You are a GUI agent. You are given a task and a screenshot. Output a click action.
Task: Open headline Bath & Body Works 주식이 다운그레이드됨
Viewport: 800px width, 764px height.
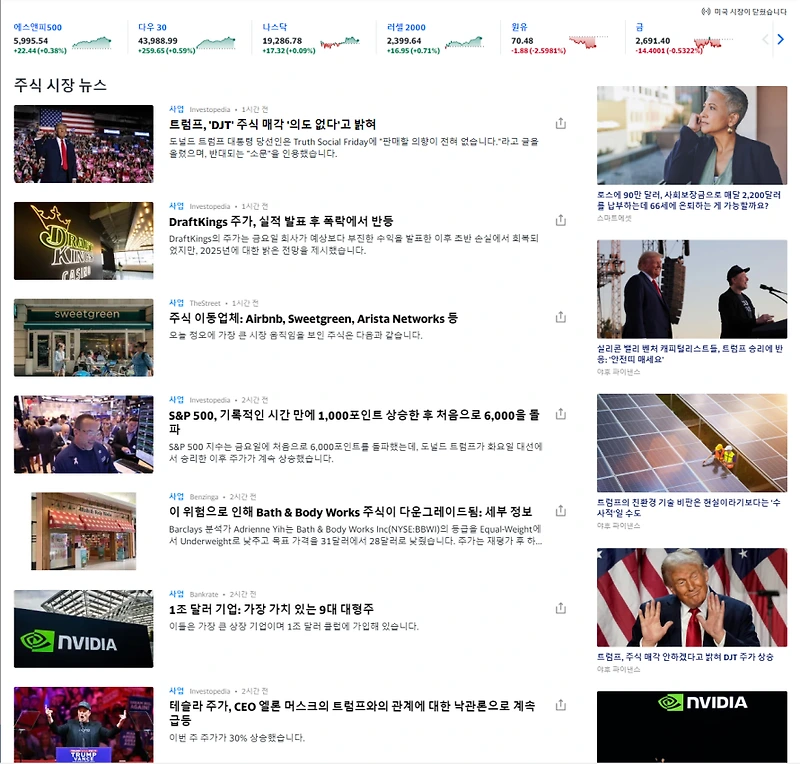tap(351, 512)
